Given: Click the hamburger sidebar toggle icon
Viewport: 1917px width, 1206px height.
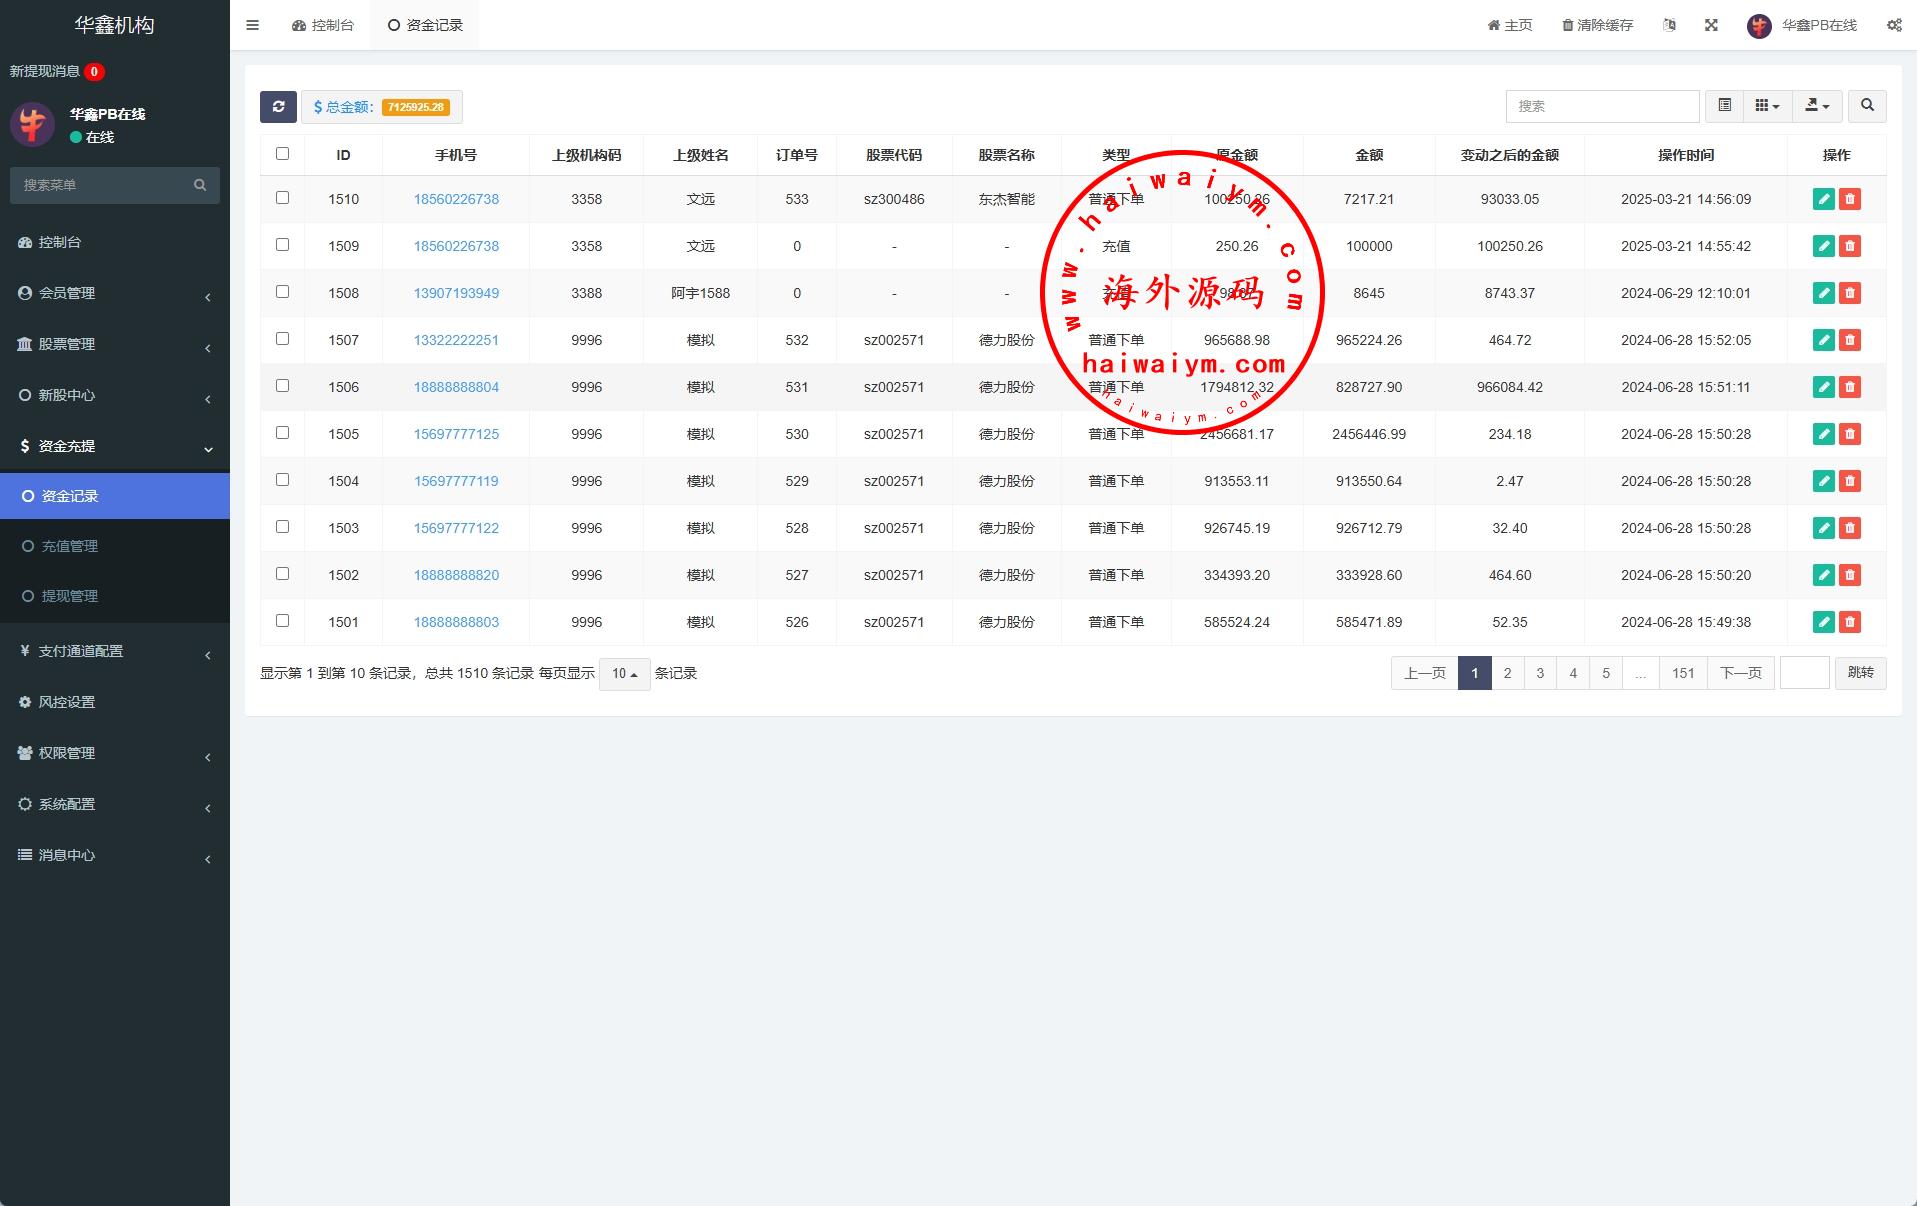Looking at the screenshot, I should (x=252, y=25).
